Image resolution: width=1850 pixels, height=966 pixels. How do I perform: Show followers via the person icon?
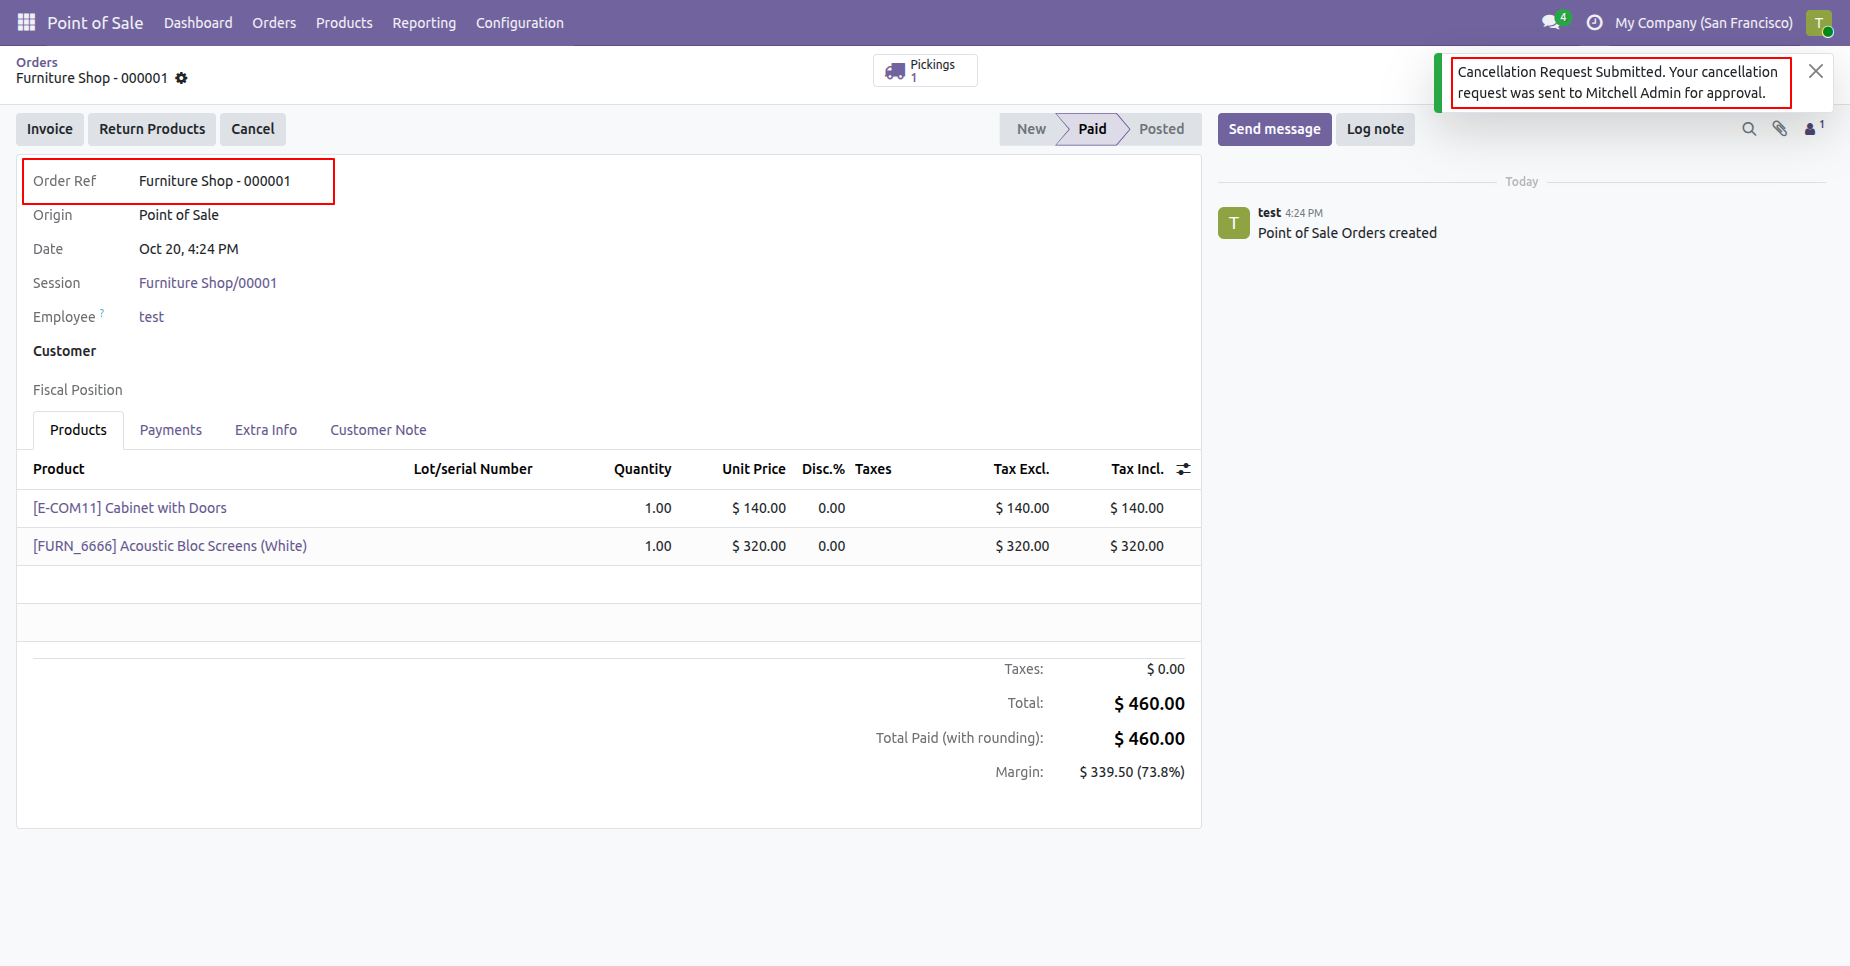click(1813, 128)
